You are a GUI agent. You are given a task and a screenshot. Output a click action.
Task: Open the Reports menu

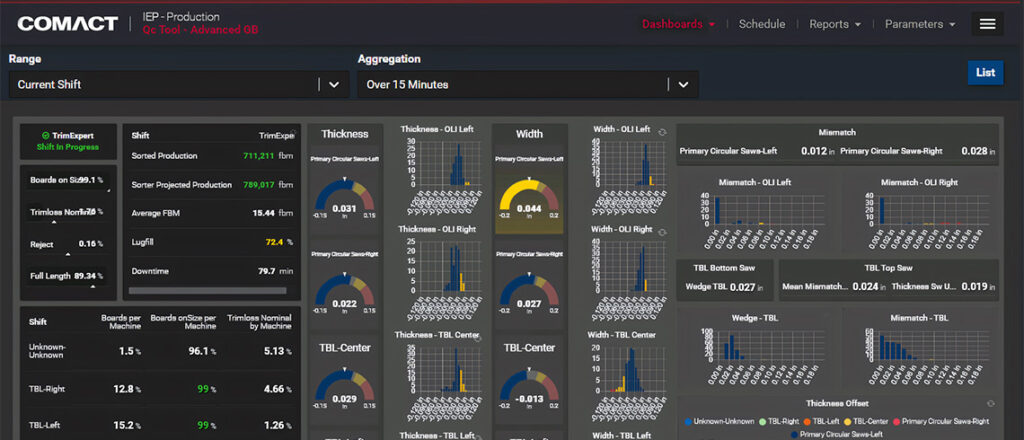pos(835,24)
